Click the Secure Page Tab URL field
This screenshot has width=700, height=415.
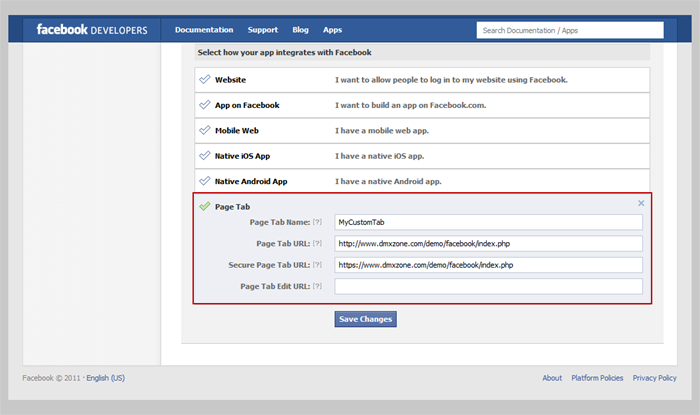coord(488,265)
